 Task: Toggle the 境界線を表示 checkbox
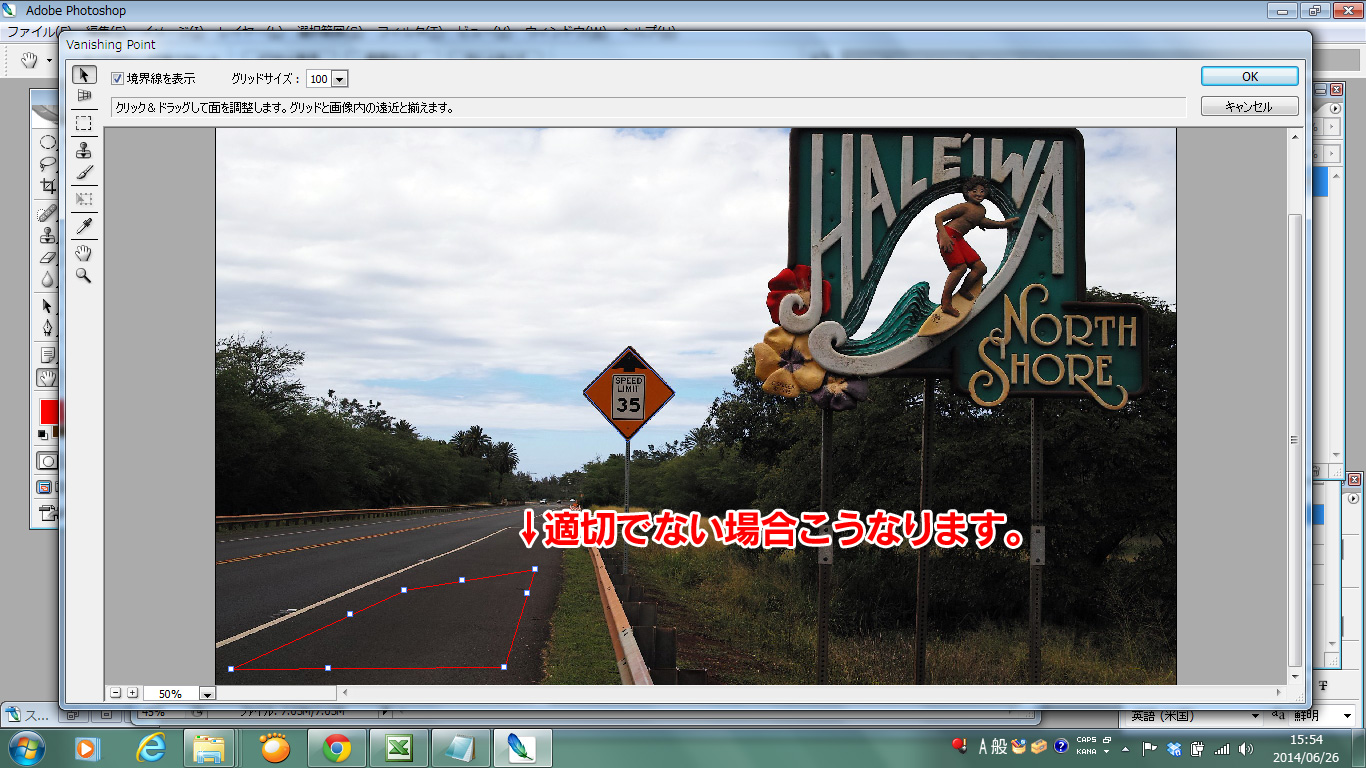coord(117,79)
